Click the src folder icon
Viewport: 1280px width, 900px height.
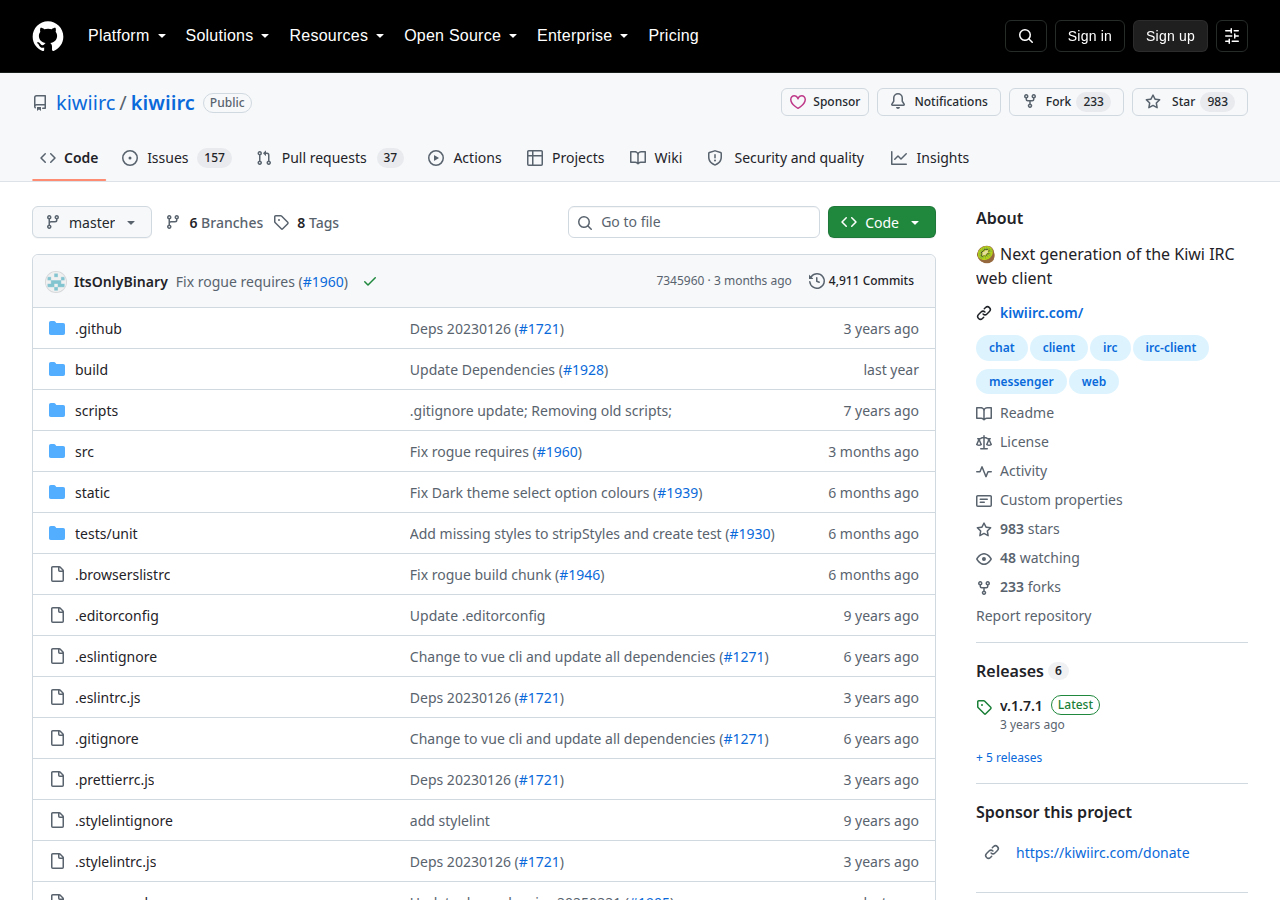click(x=57, y=452)
